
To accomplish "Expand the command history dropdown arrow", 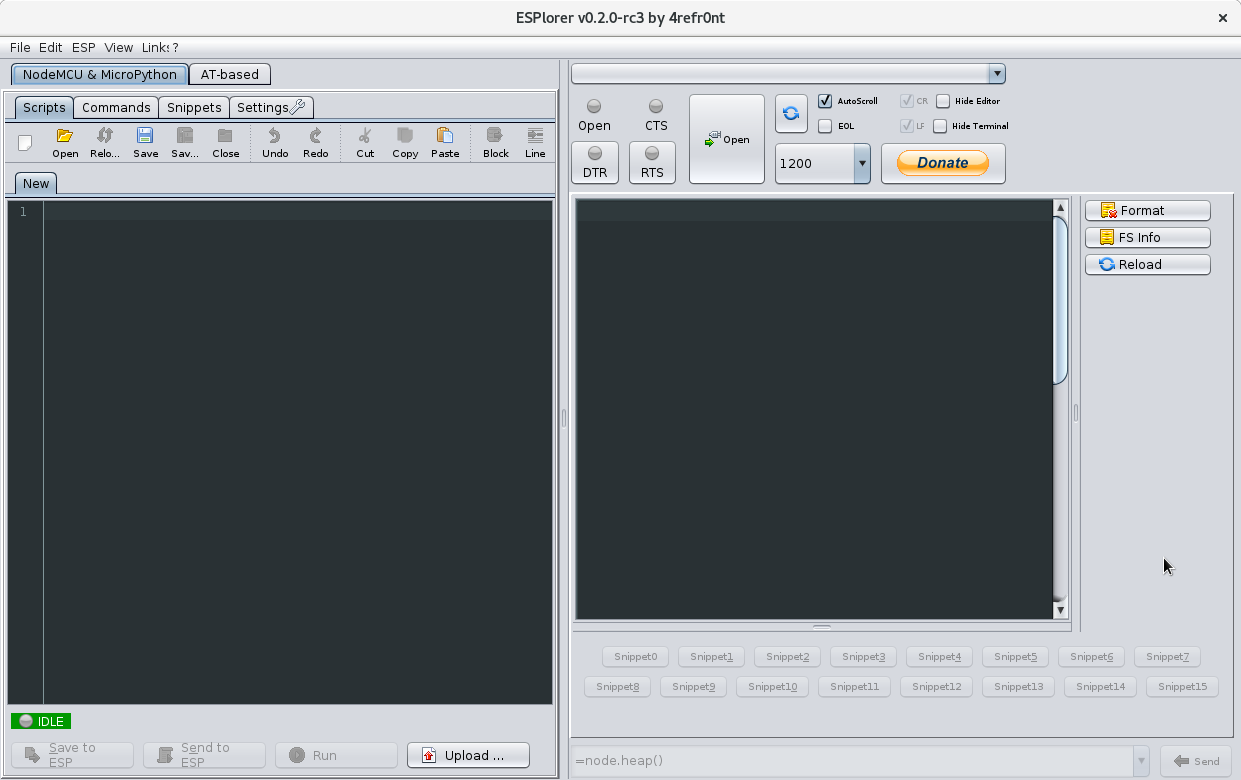I will click(x=1141, y=761).
